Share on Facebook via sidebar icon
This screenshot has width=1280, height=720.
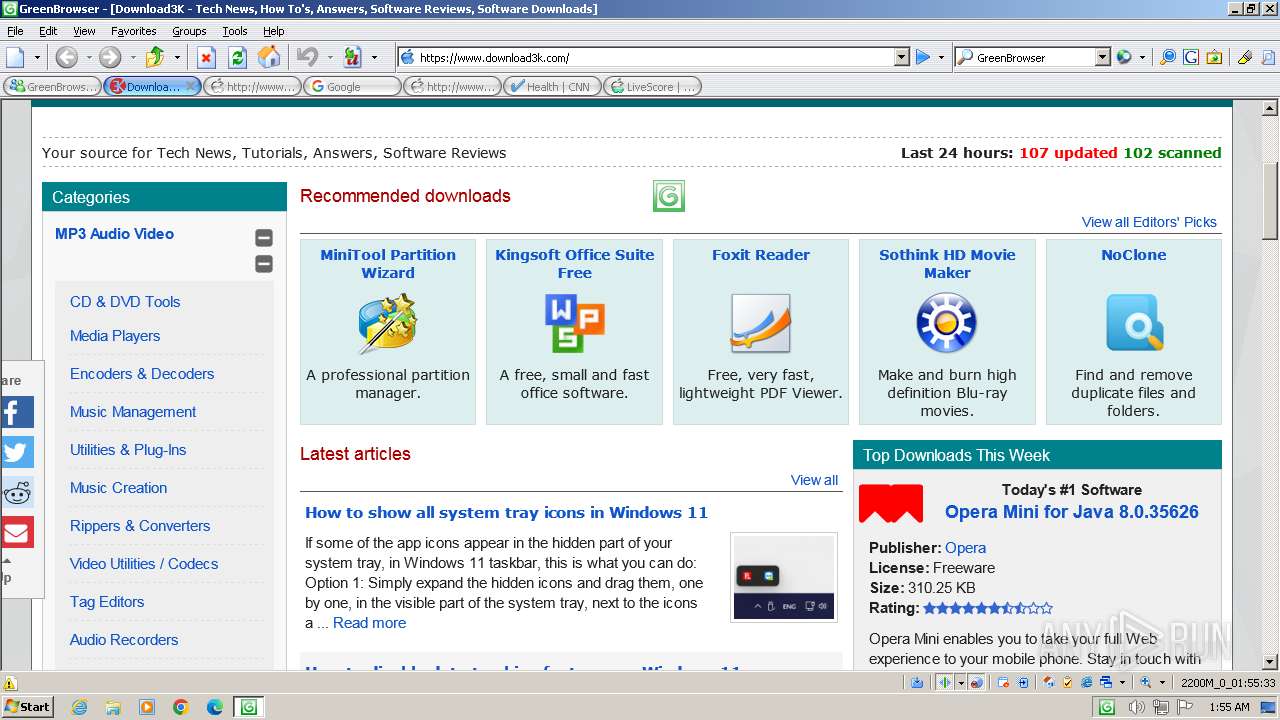coord(17,412)
